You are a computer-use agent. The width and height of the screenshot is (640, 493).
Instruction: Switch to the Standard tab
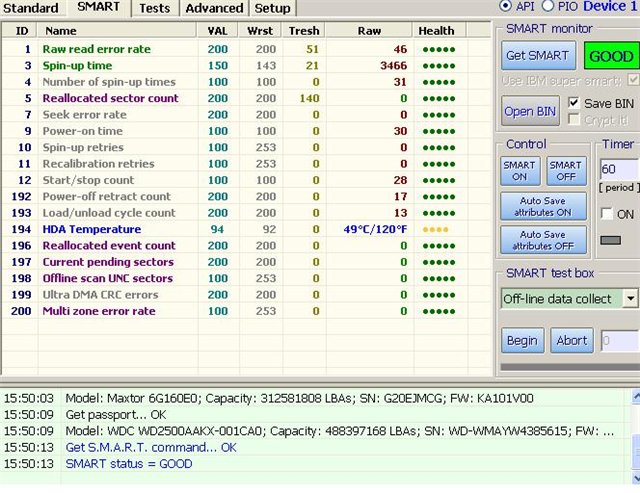30,8
